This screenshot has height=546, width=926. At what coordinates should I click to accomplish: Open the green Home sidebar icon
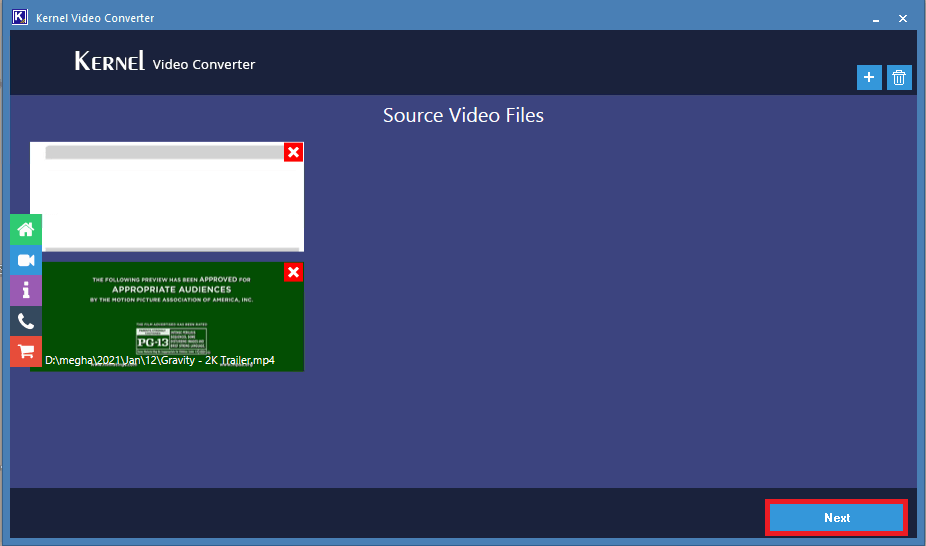[x=26, y=230]
